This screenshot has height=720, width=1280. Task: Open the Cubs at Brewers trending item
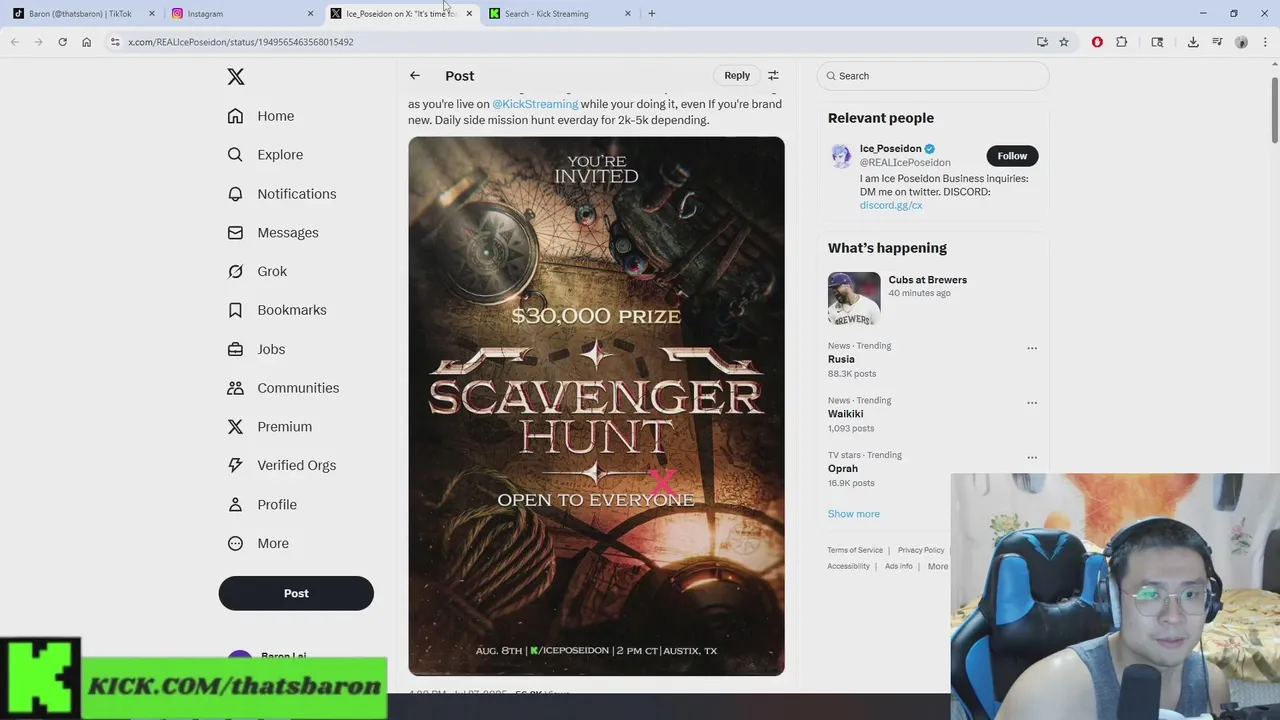(x=928, y=280)
